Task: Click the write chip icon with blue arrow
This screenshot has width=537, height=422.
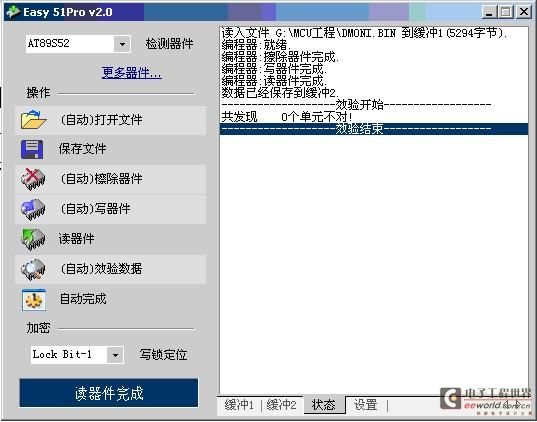Action: point(33,209)
